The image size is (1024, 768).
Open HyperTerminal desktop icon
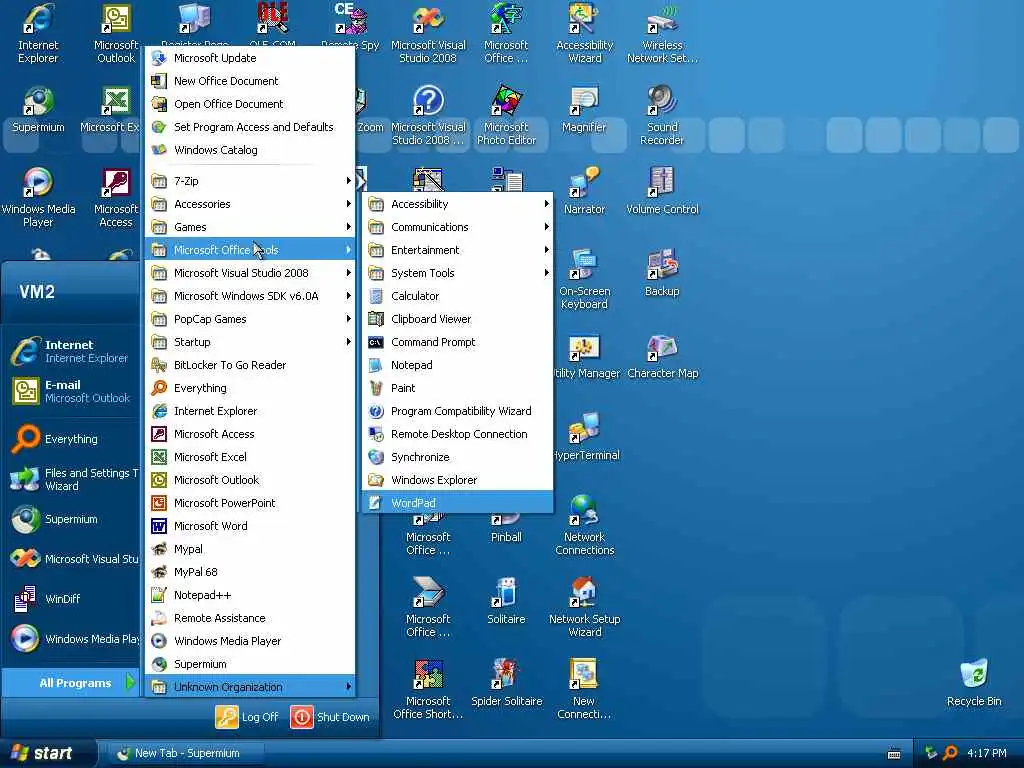585,436
